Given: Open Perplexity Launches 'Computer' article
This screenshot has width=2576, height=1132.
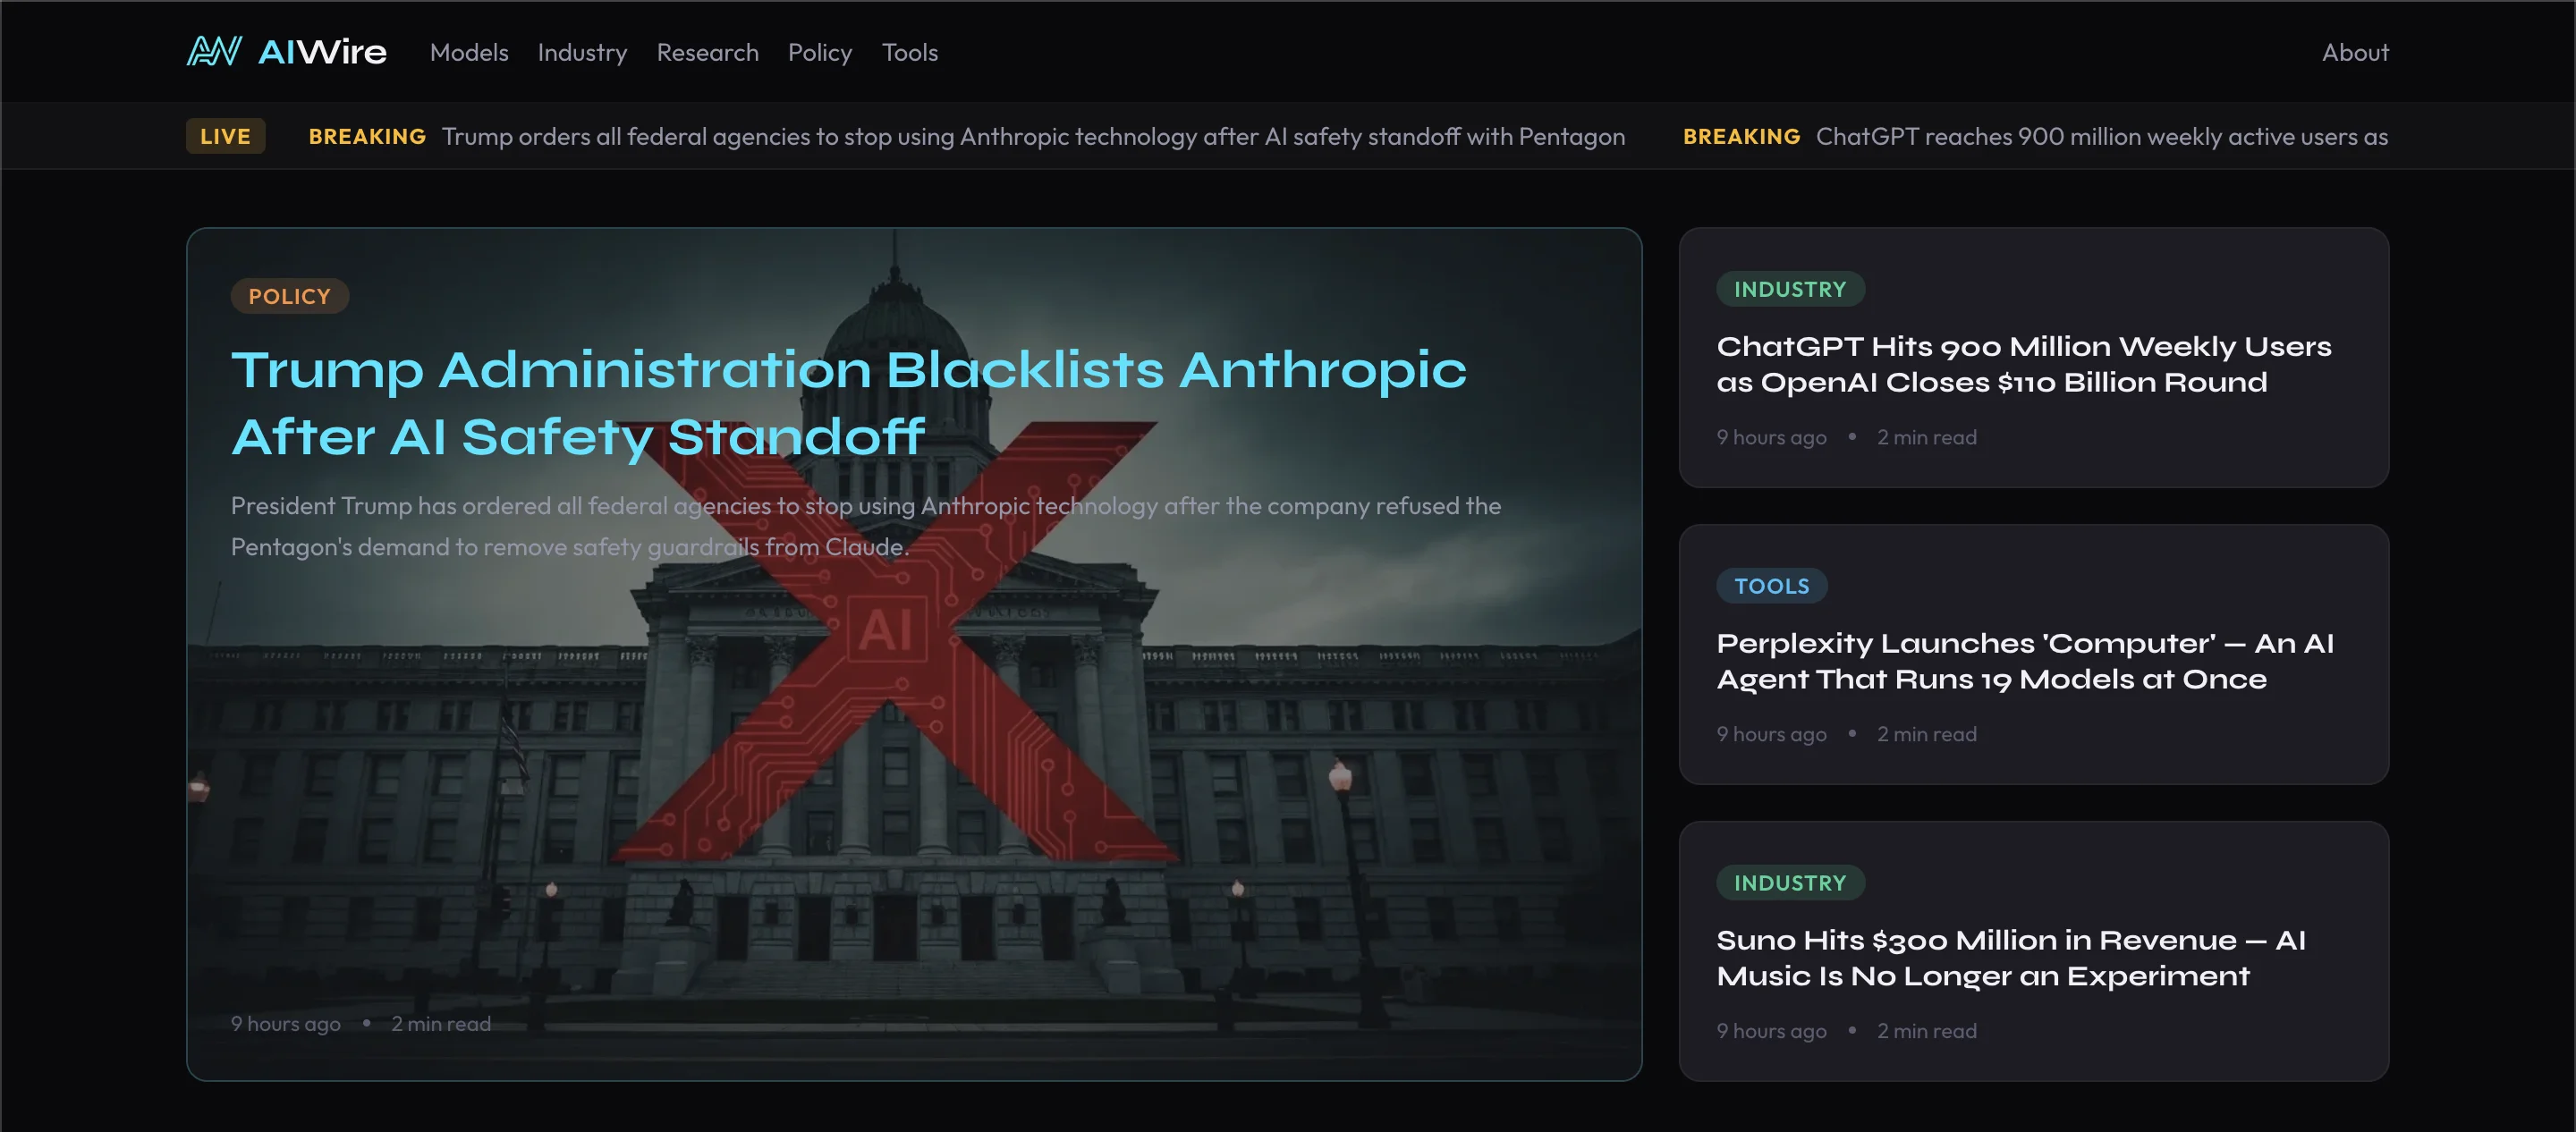Looking at the screenshot, I should 2024,661.
